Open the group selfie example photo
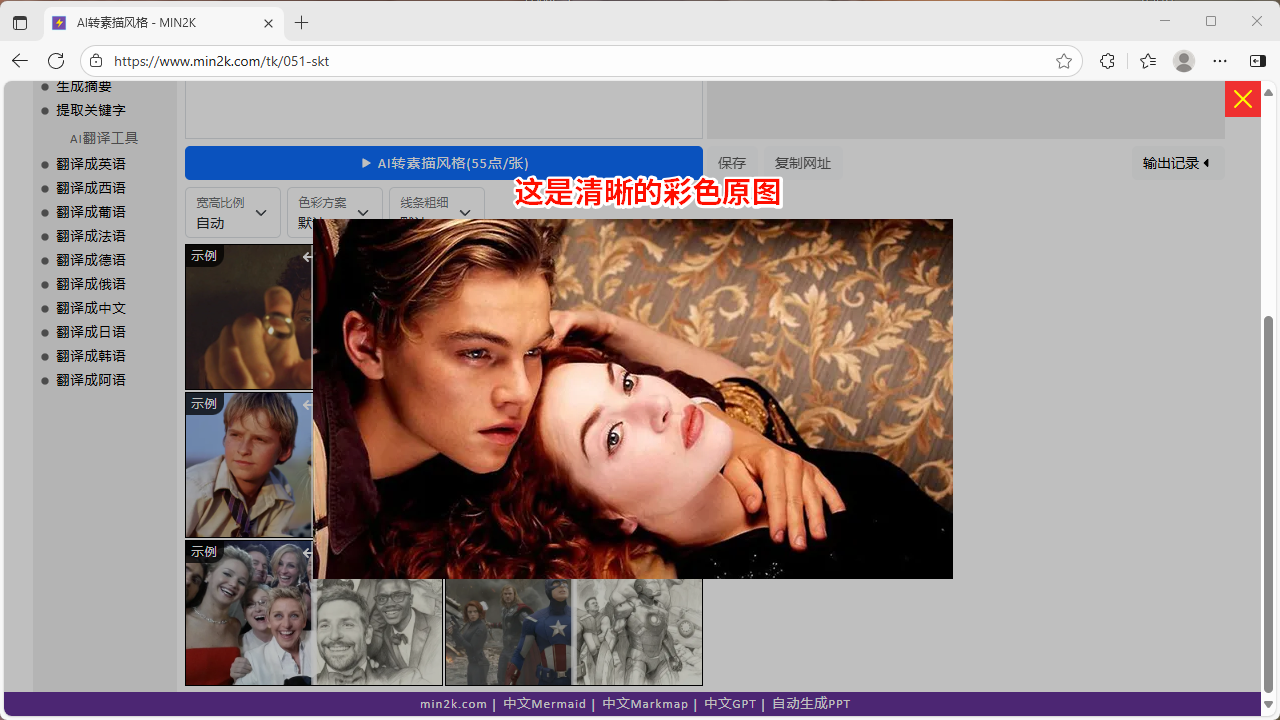The width and height of the screenshot is (1280, 720). point(249,613)
